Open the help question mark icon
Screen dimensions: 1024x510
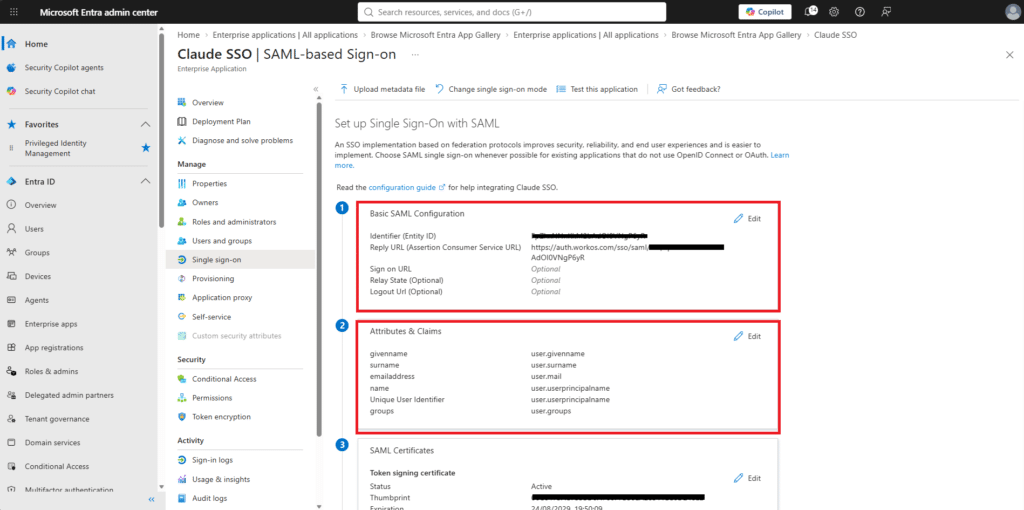[859, 12]
